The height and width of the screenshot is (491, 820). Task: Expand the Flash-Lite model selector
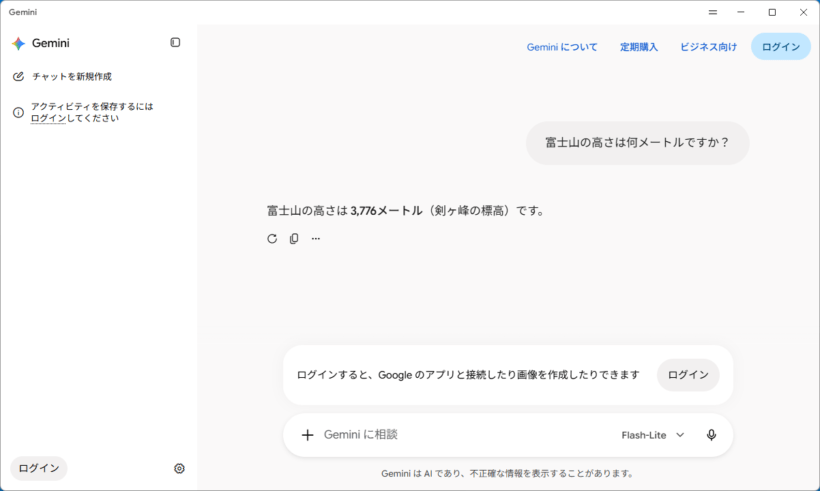point(653,435)
